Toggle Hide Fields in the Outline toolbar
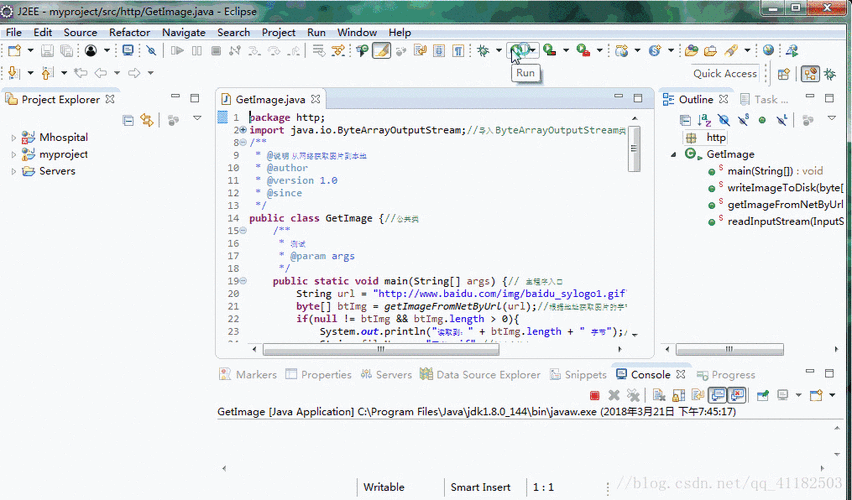This screenshot has width=852, height=500. [724, 120]
